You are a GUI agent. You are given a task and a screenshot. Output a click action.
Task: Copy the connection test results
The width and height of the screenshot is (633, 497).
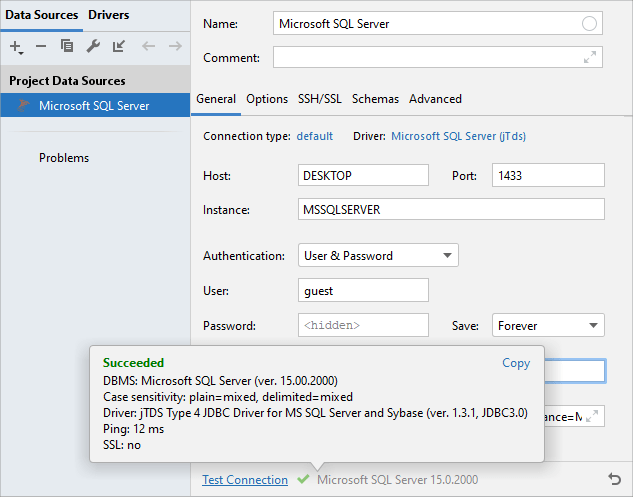[x=516, y=363]
